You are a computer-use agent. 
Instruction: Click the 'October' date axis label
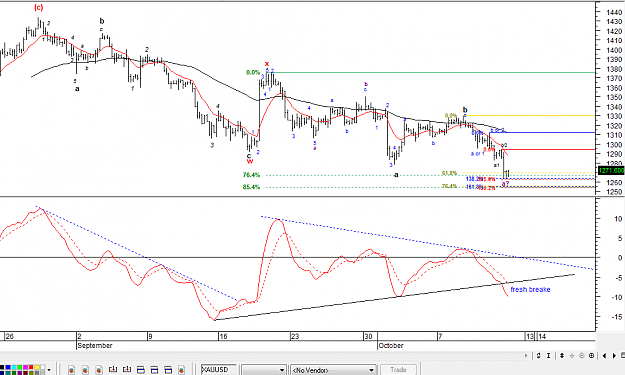391,346
